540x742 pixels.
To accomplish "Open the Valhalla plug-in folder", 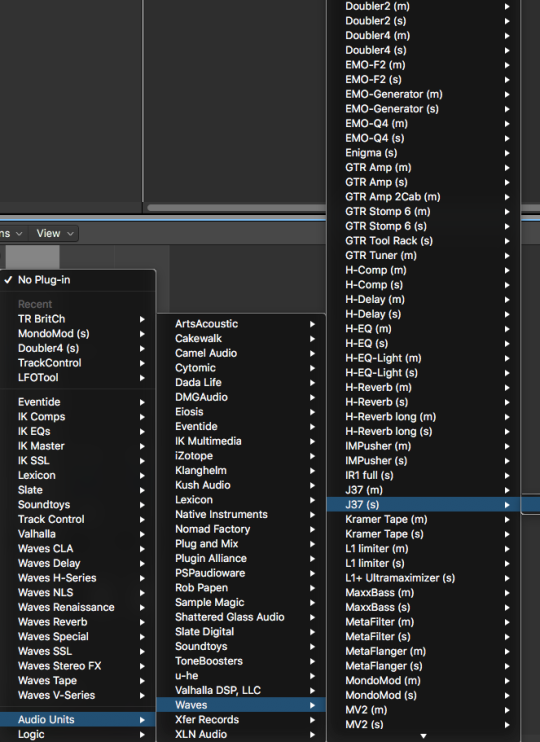I will click(x=78, y=534).
